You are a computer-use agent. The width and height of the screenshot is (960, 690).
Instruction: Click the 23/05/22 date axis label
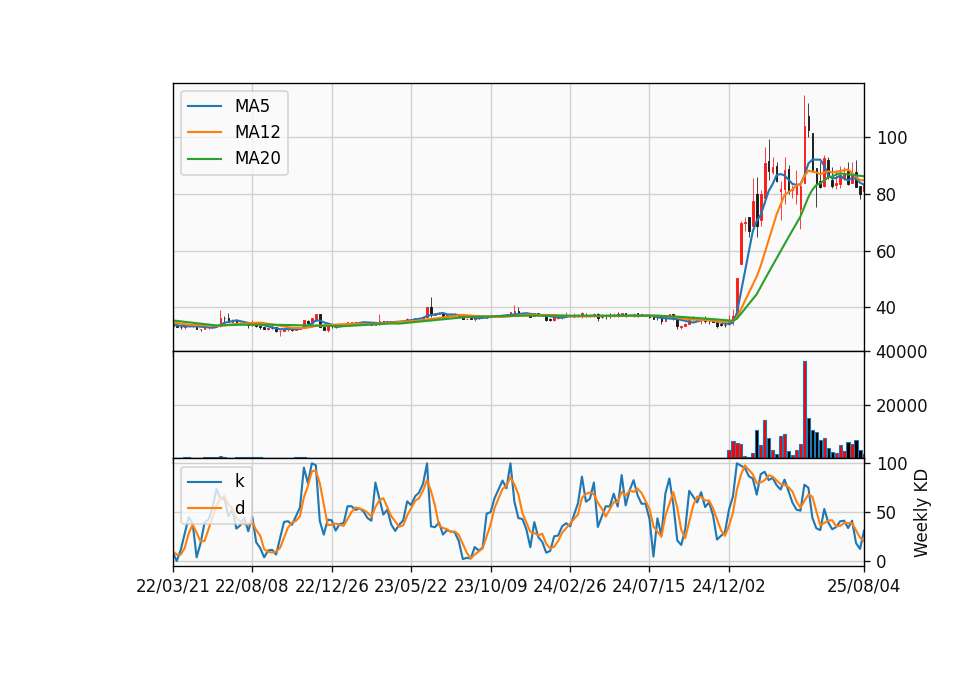(411, 586)
